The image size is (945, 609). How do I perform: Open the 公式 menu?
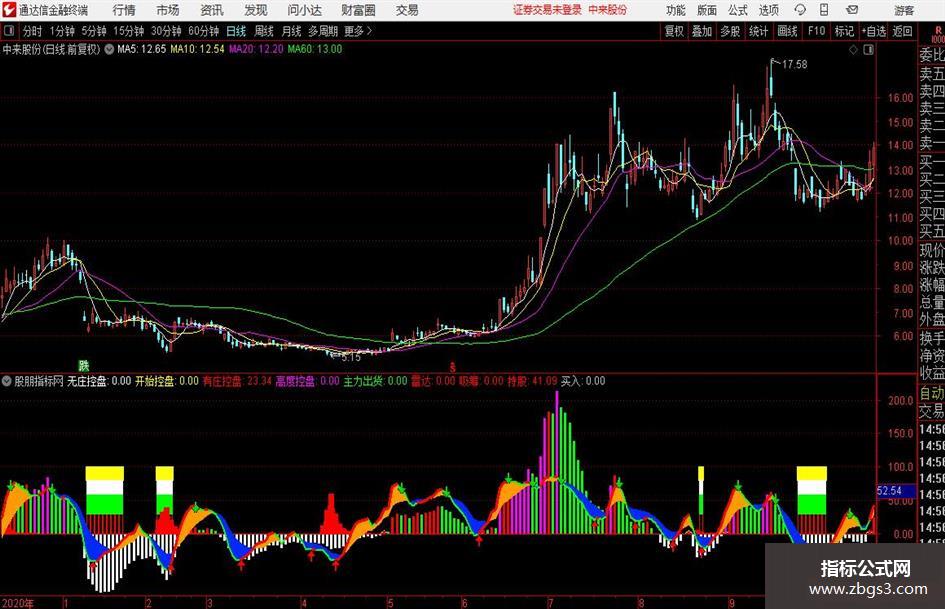point(738,10)
